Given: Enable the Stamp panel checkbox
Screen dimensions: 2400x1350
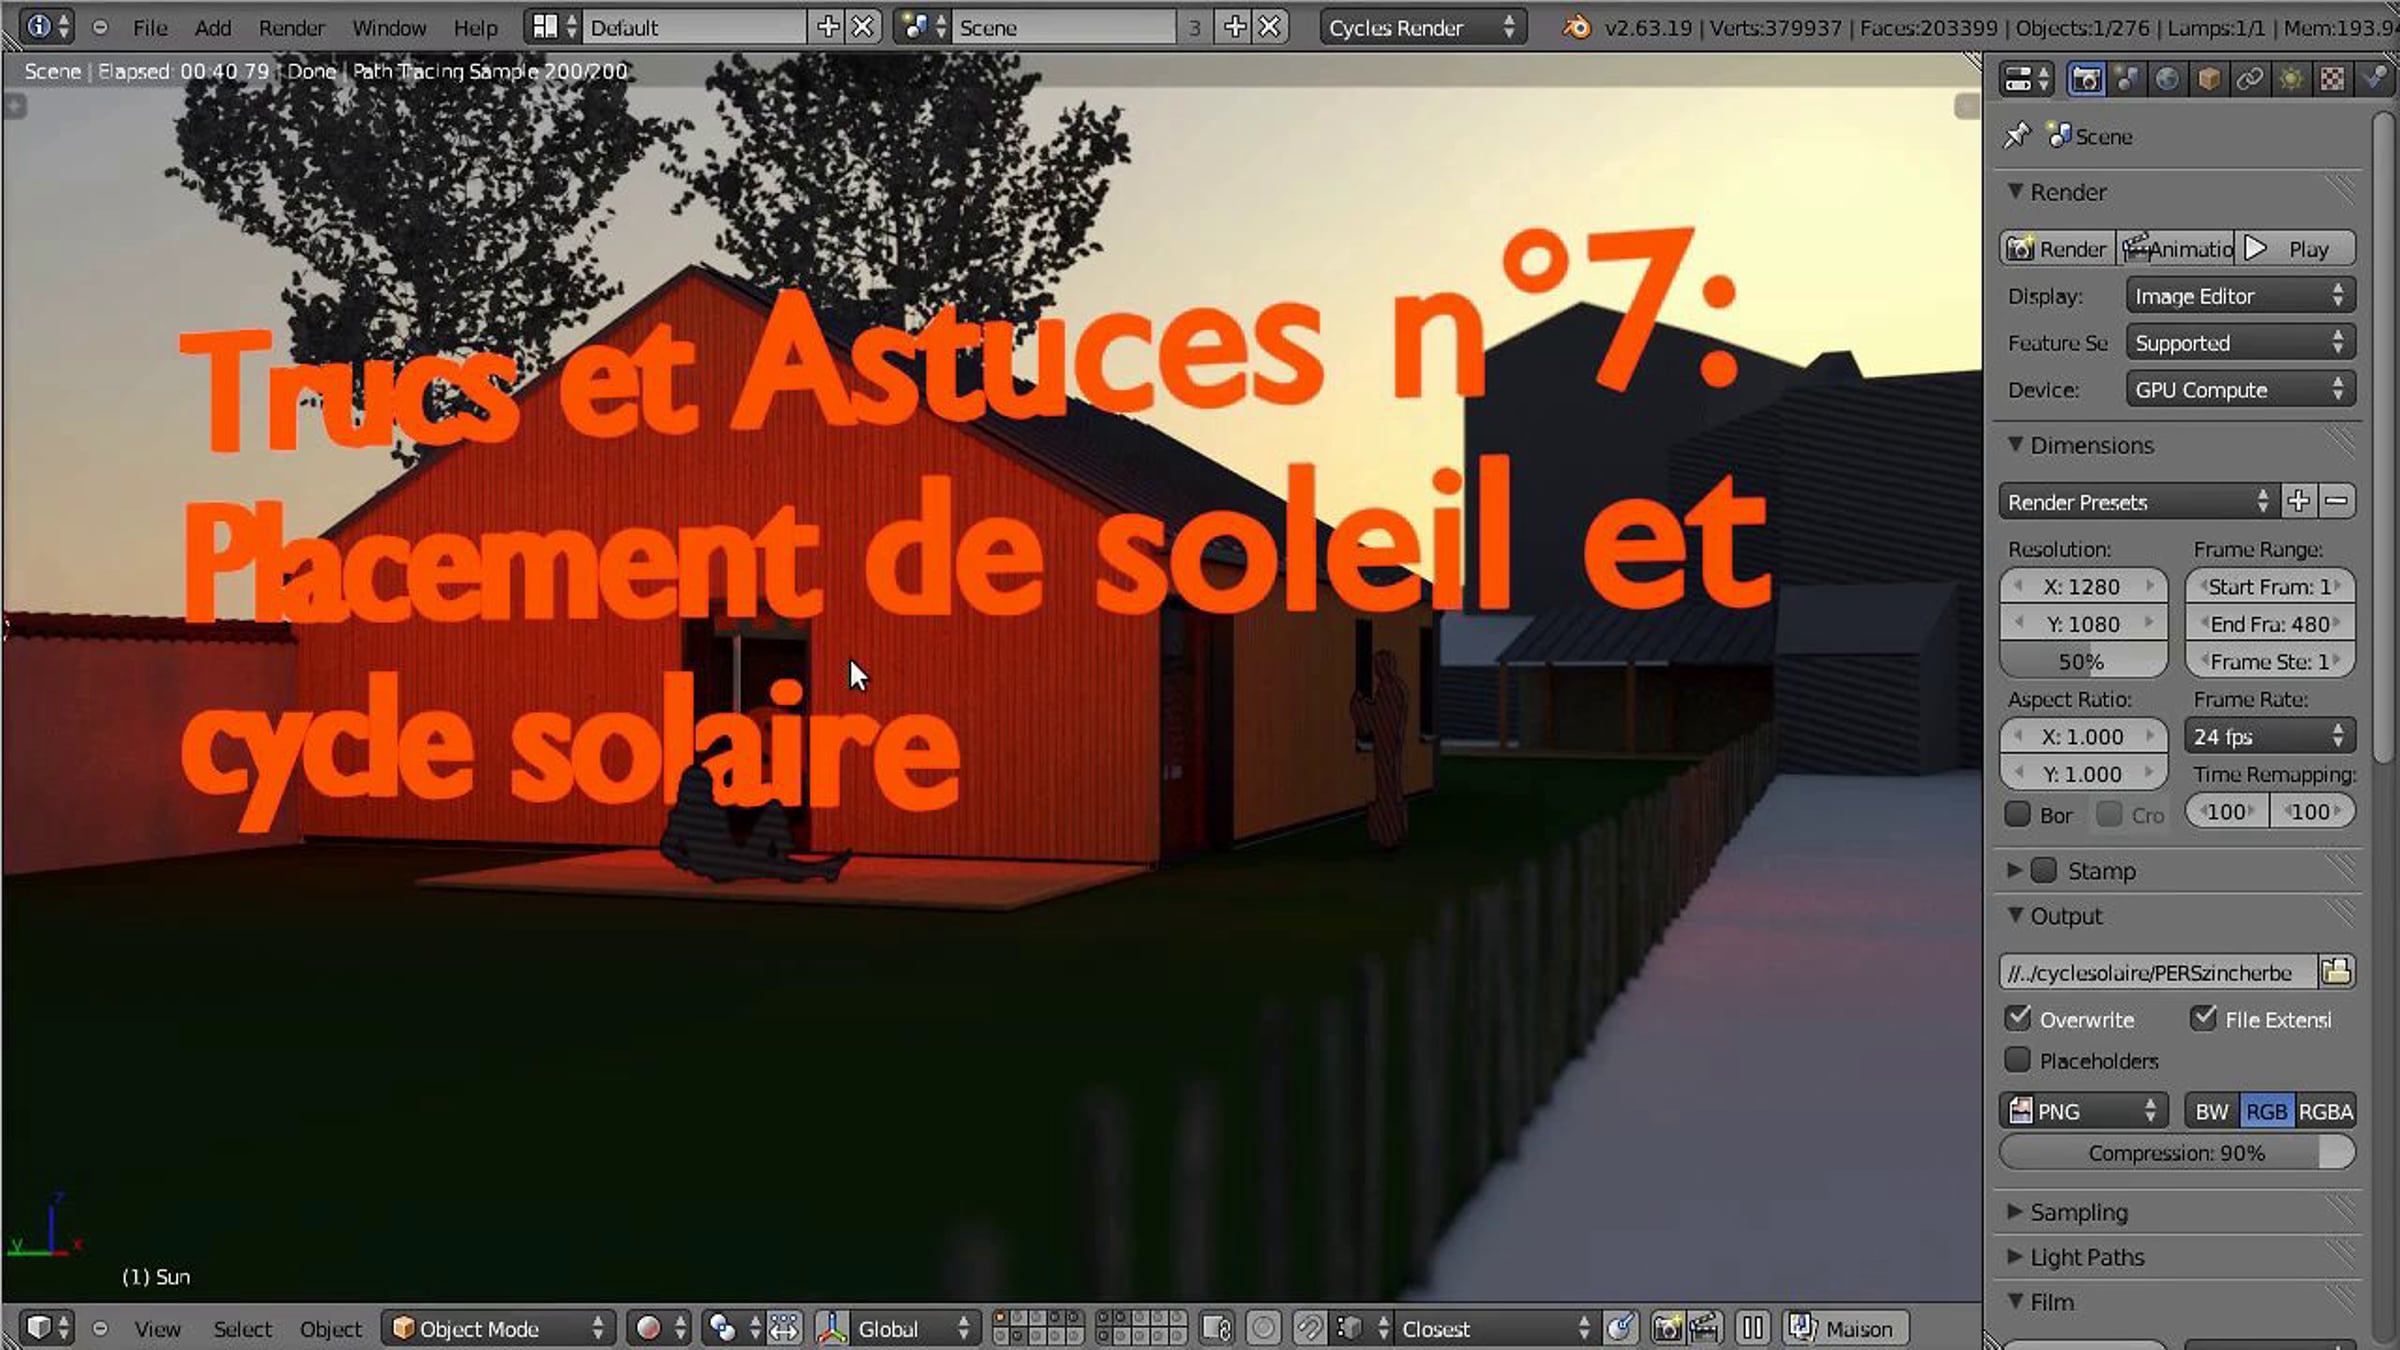Looking at the screenshot, I should point(2044,870).
